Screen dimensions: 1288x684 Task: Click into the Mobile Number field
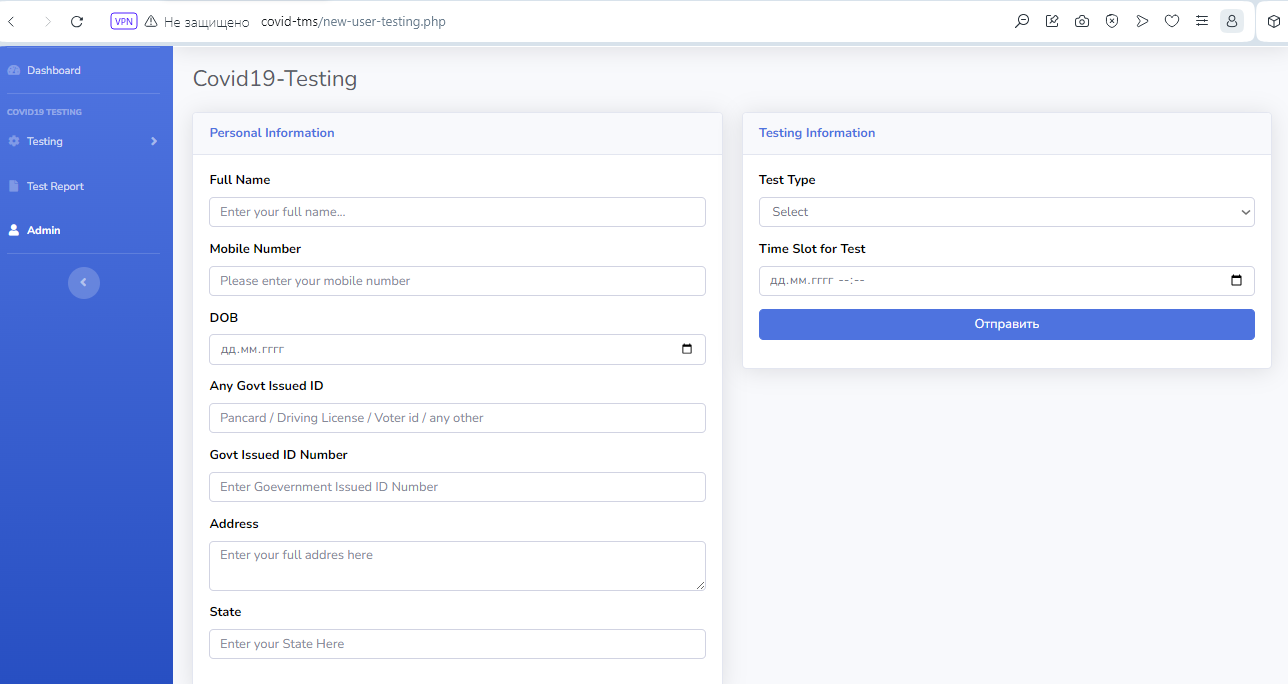click(x=457, y=281)
